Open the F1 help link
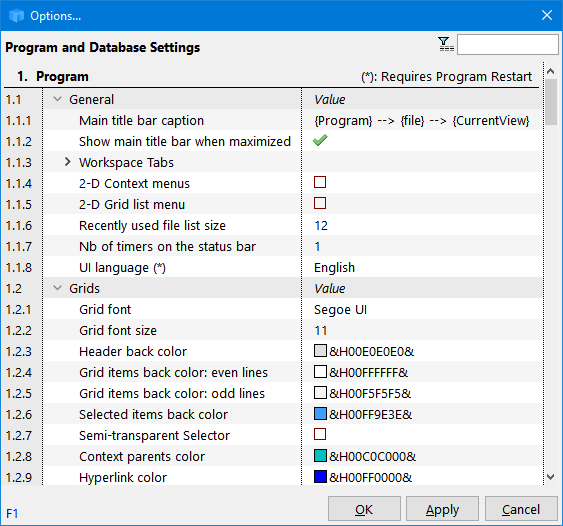The width and height of the screenshot is (563, 526). 12,513
